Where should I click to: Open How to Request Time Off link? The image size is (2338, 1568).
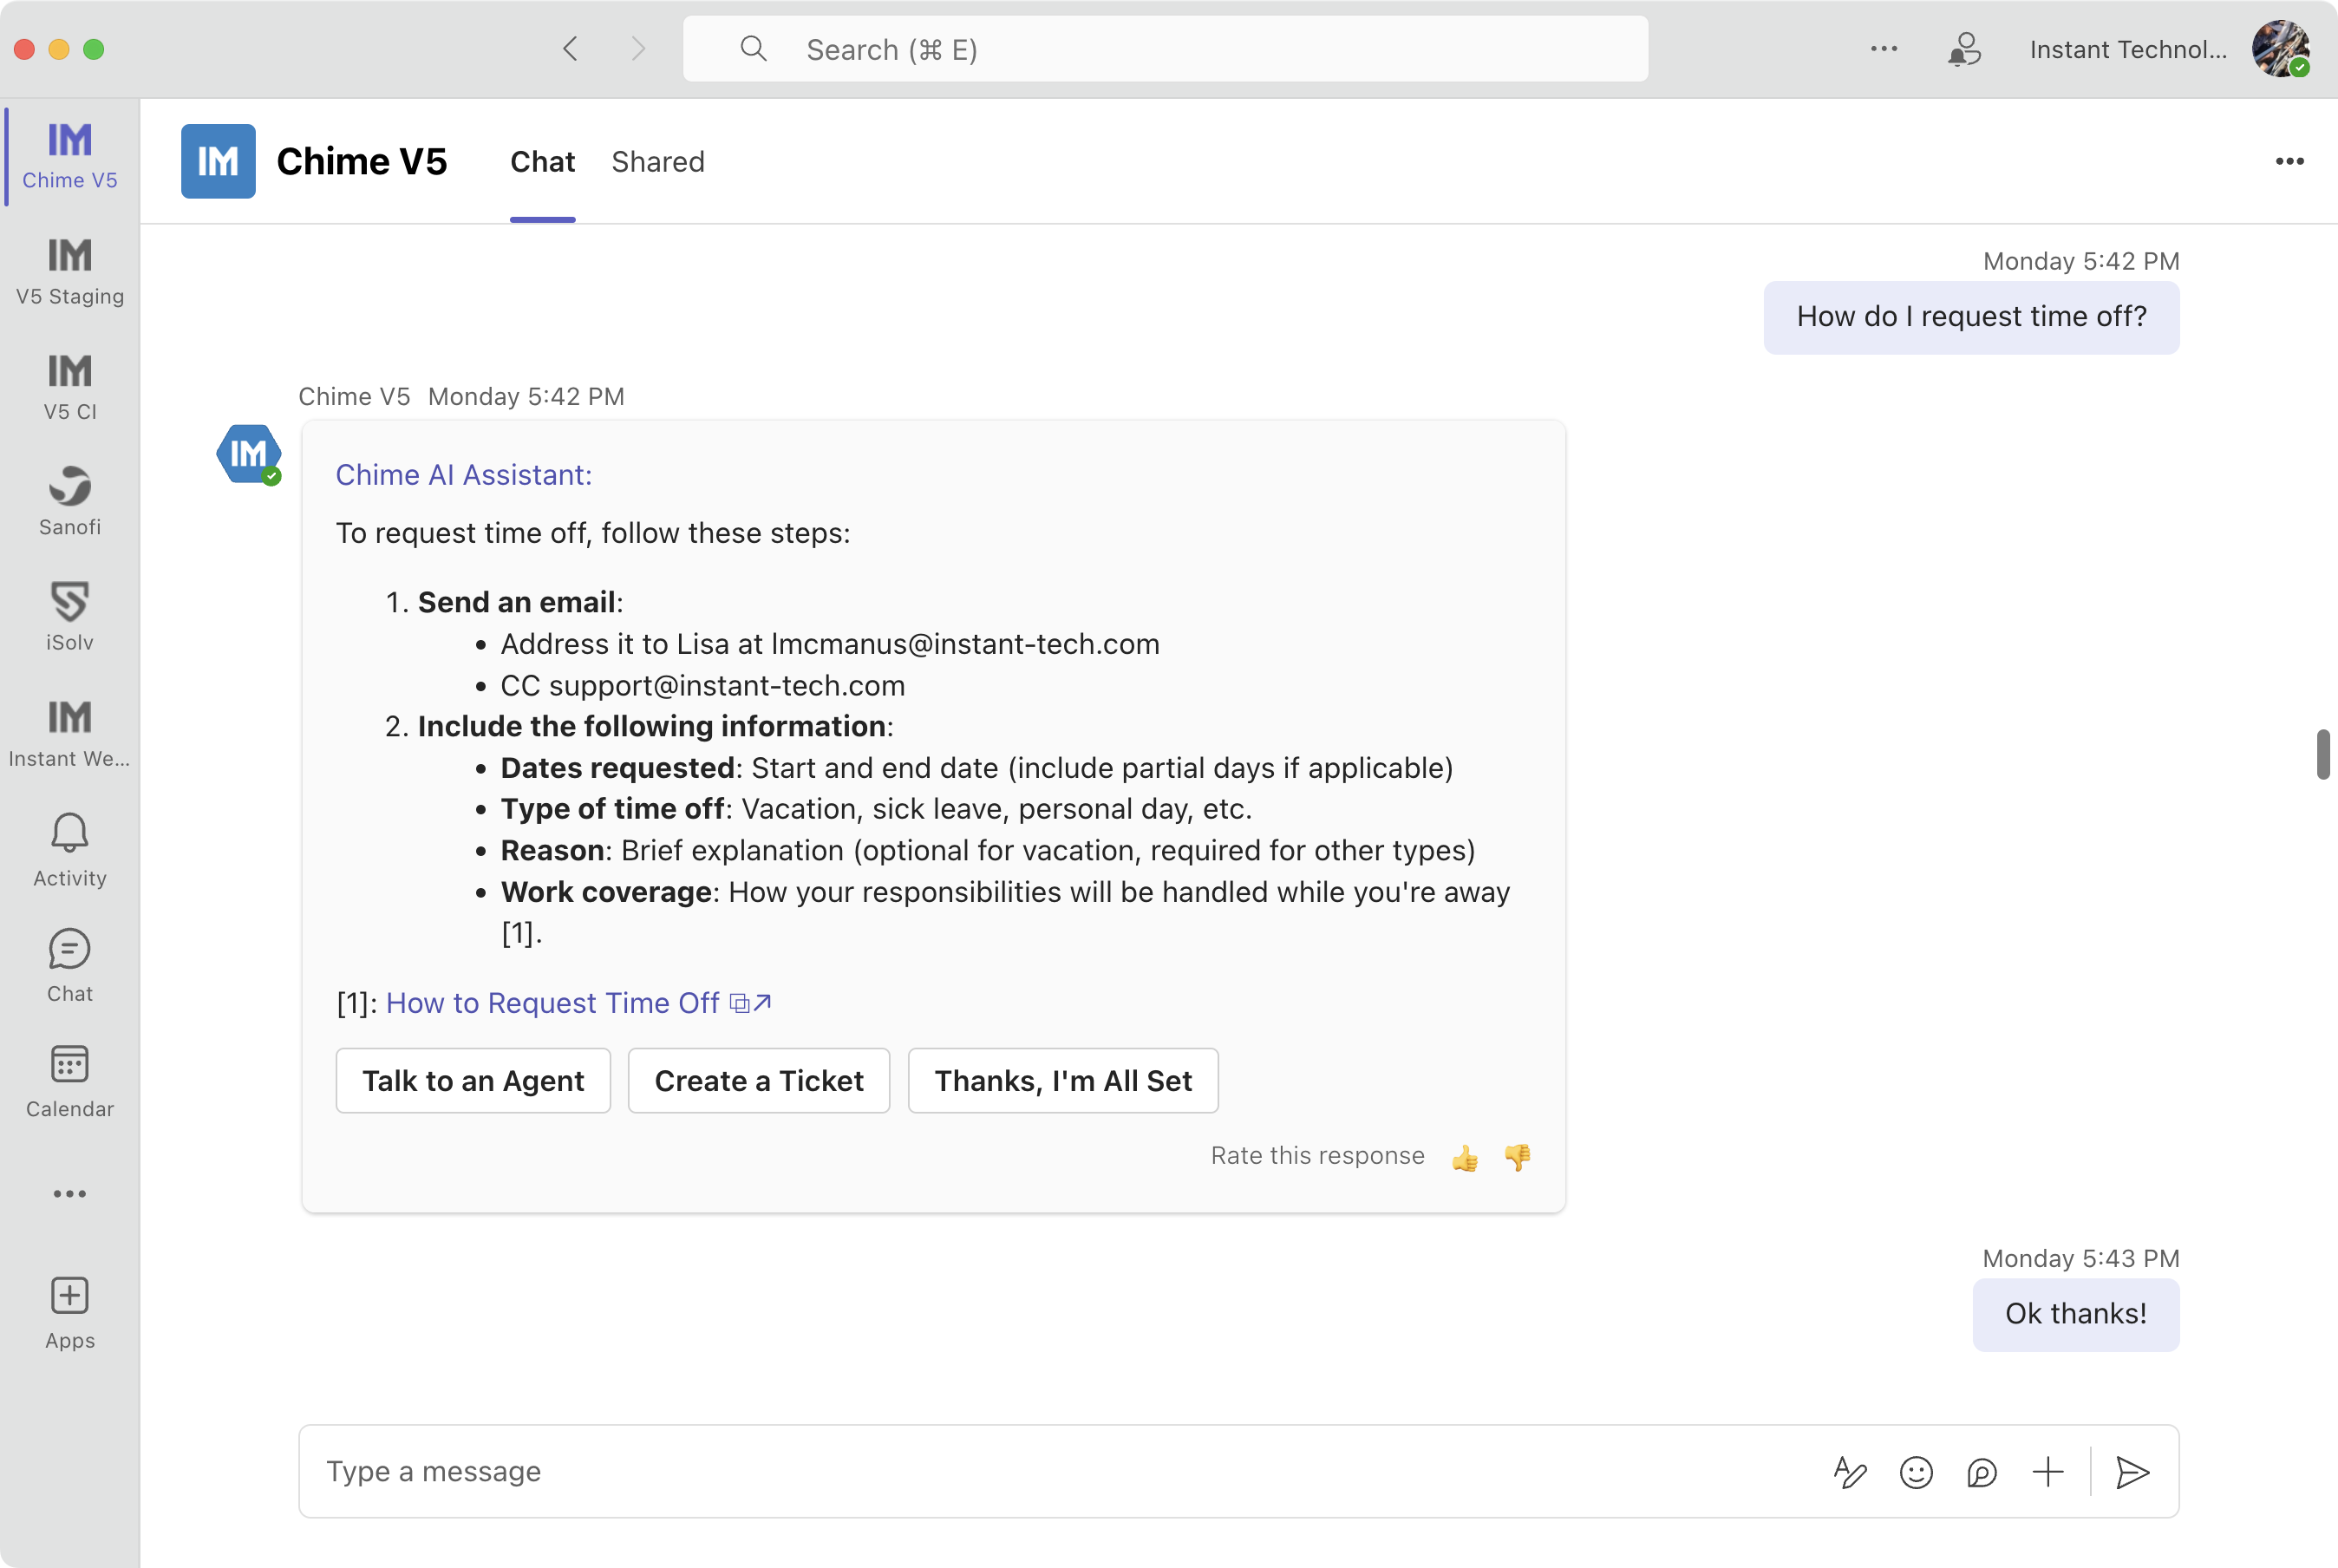(x=553, y=1003)
